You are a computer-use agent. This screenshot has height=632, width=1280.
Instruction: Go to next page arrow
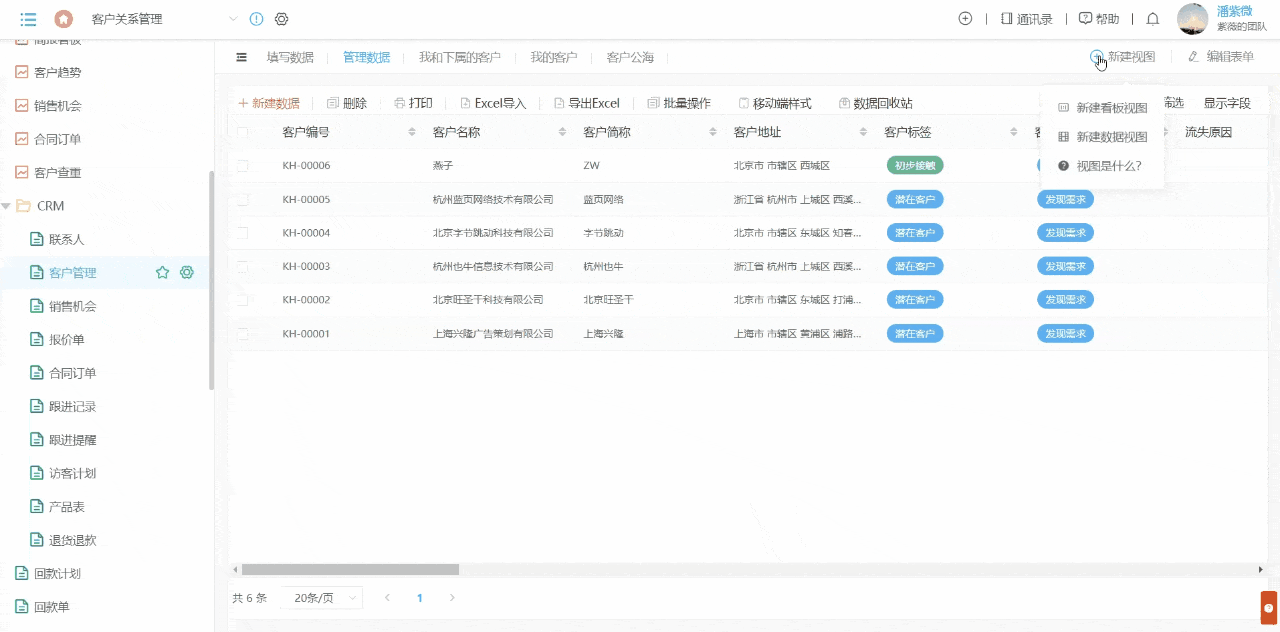[x=452, y=598]
